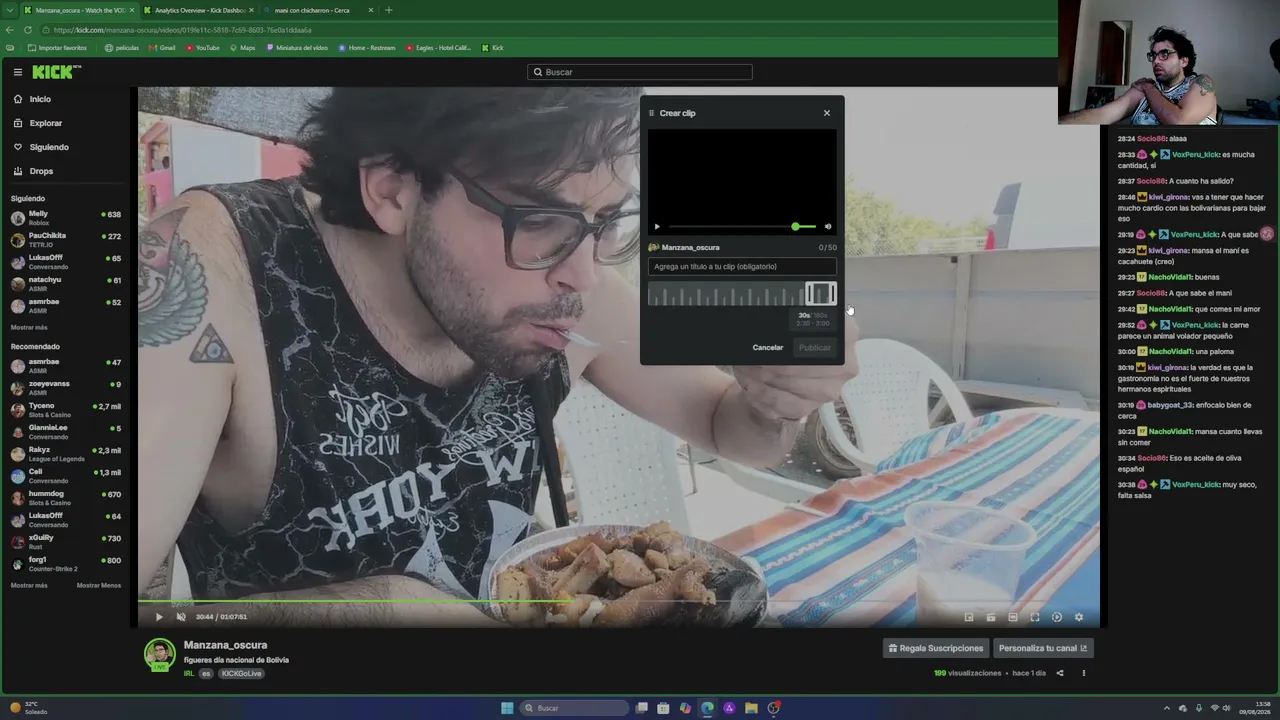
Task: Toggle theater mode on the video player
Action: [x=1013, y=617]
